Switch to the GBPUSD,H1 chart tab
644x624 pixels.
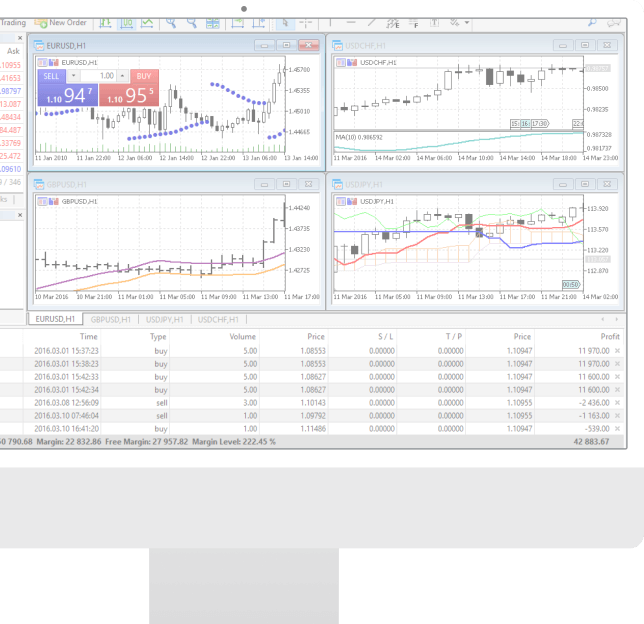(x=110, y=320)
